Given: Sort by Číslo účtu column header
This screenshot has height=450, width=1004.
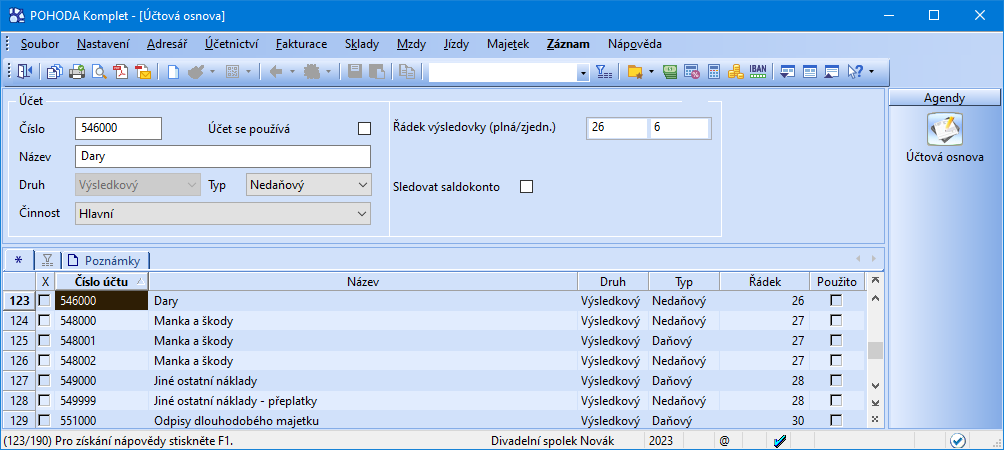Looking at the screenshot, I should tap(102, 282).
